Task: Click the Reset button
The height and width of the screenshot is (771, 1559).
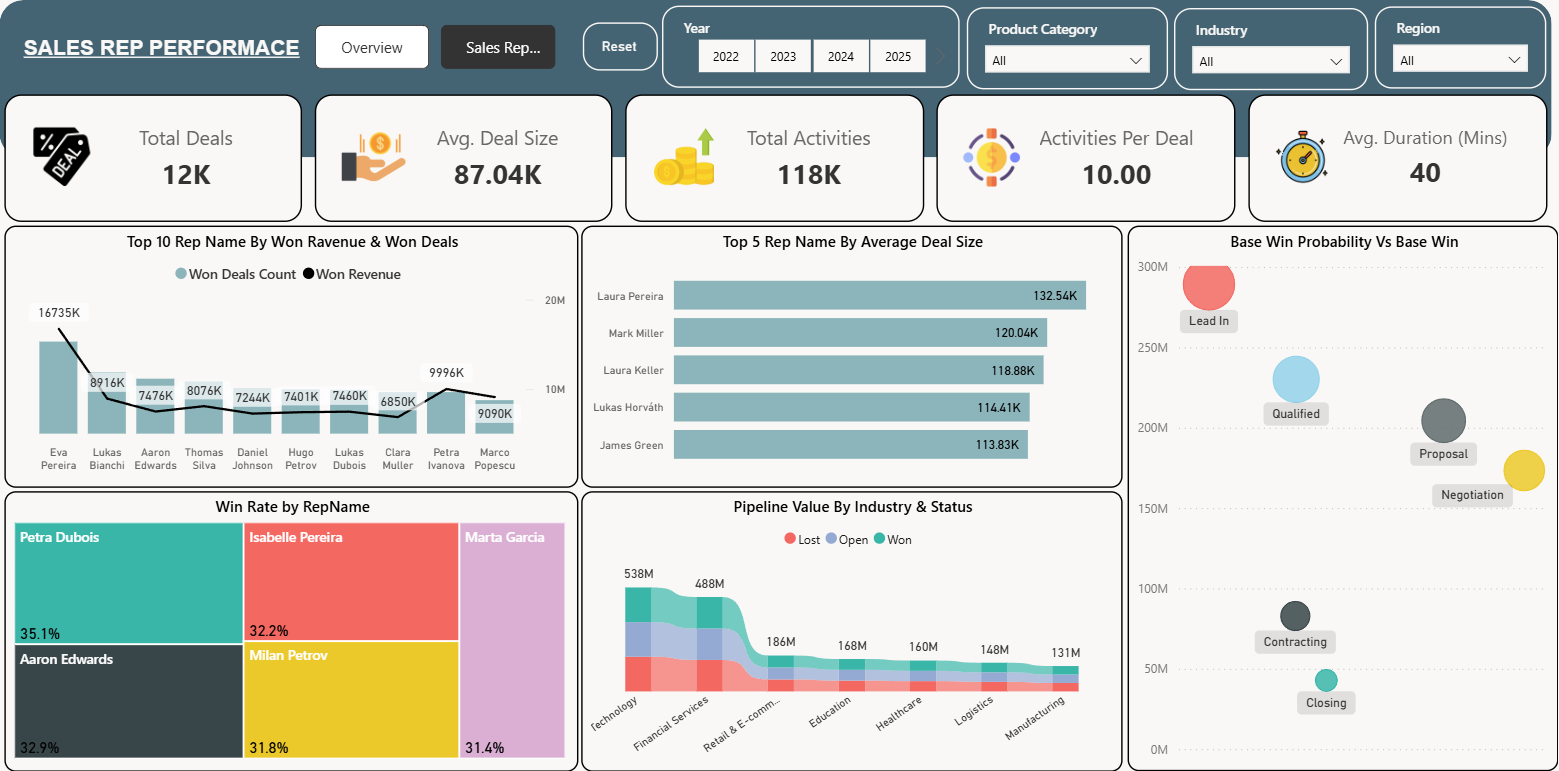Action: pyautogui.click(x=620, y=47)
